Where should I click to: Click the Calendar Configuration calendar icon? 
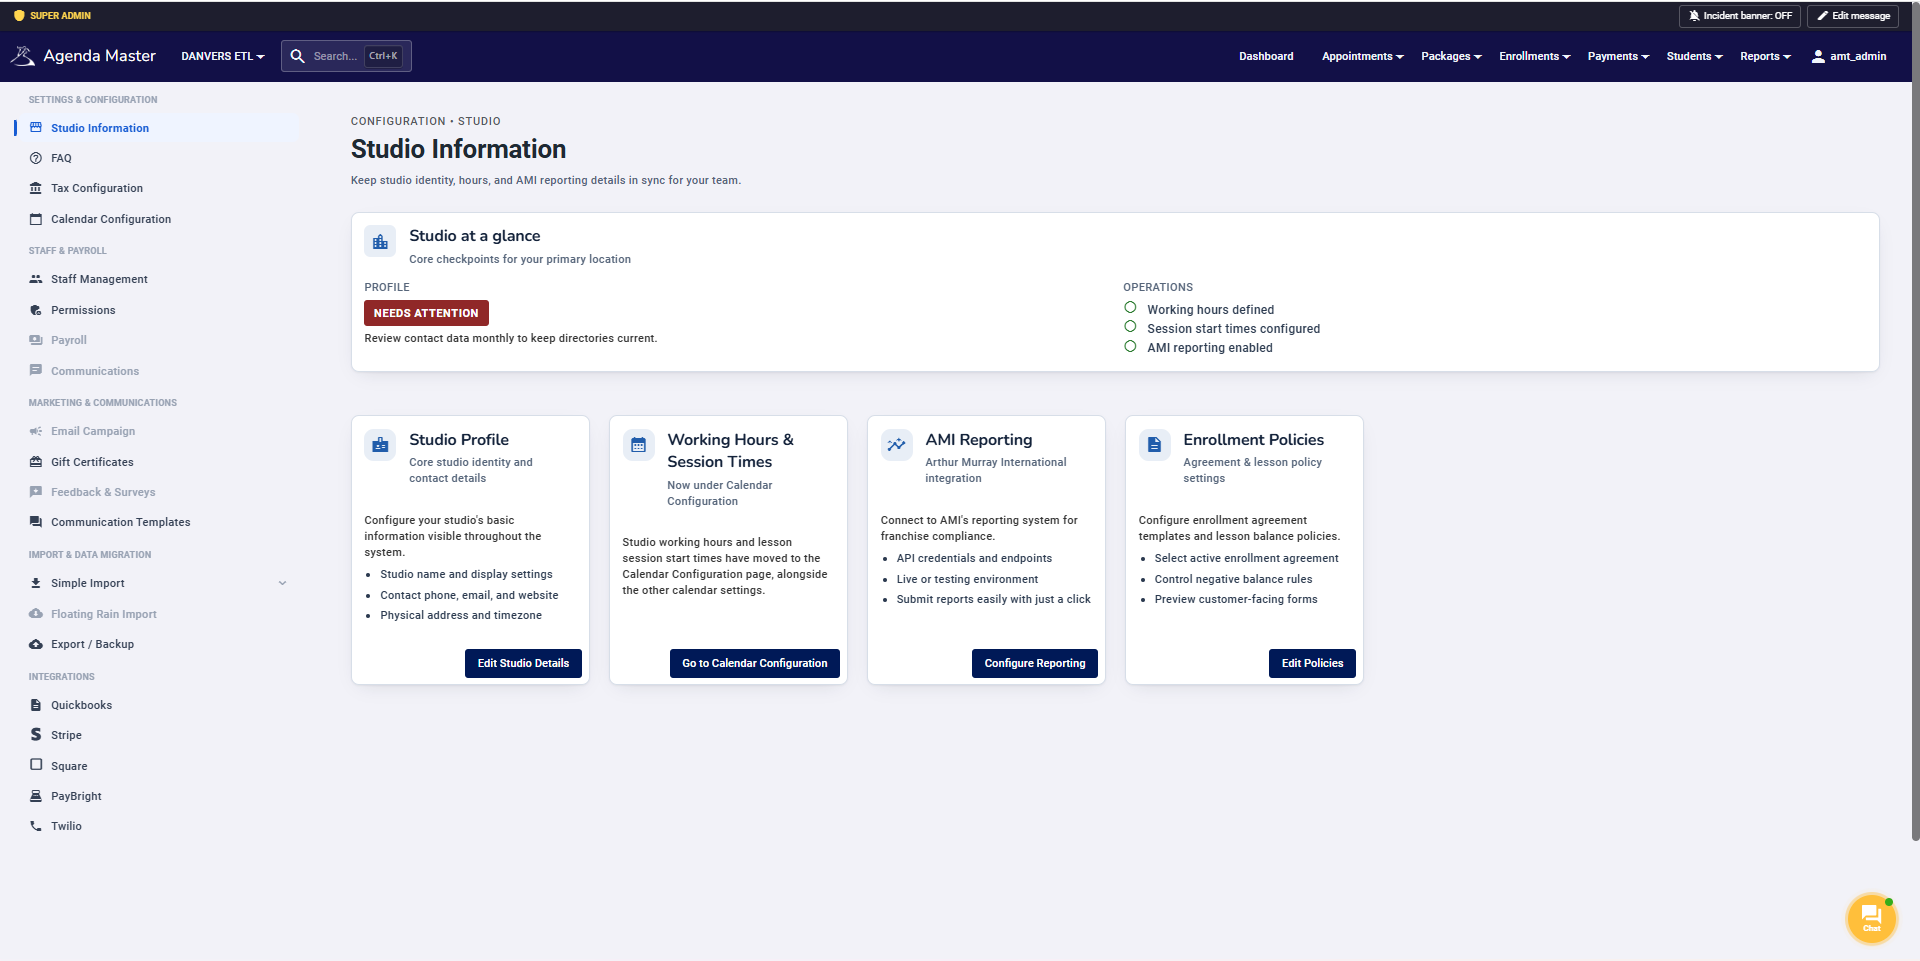(36, 219)
